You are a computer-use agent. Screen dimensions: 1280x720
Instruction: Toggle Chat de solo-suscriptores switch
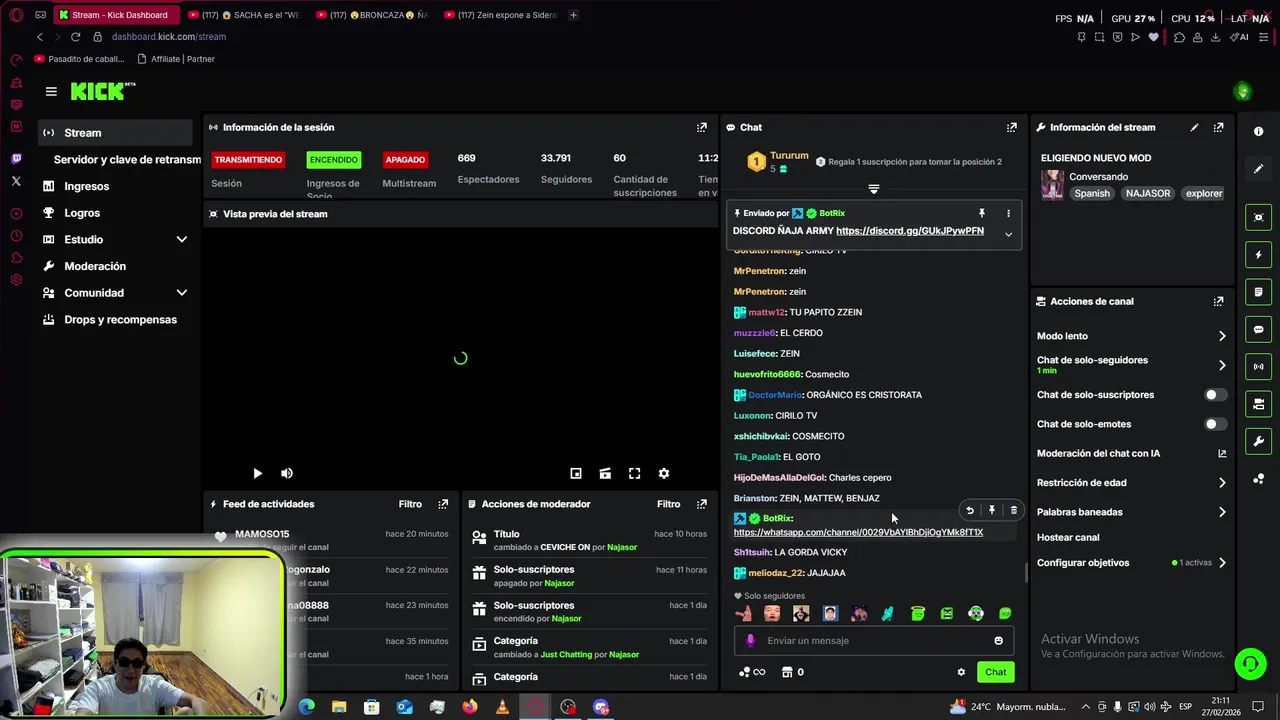click(1214, 395)
